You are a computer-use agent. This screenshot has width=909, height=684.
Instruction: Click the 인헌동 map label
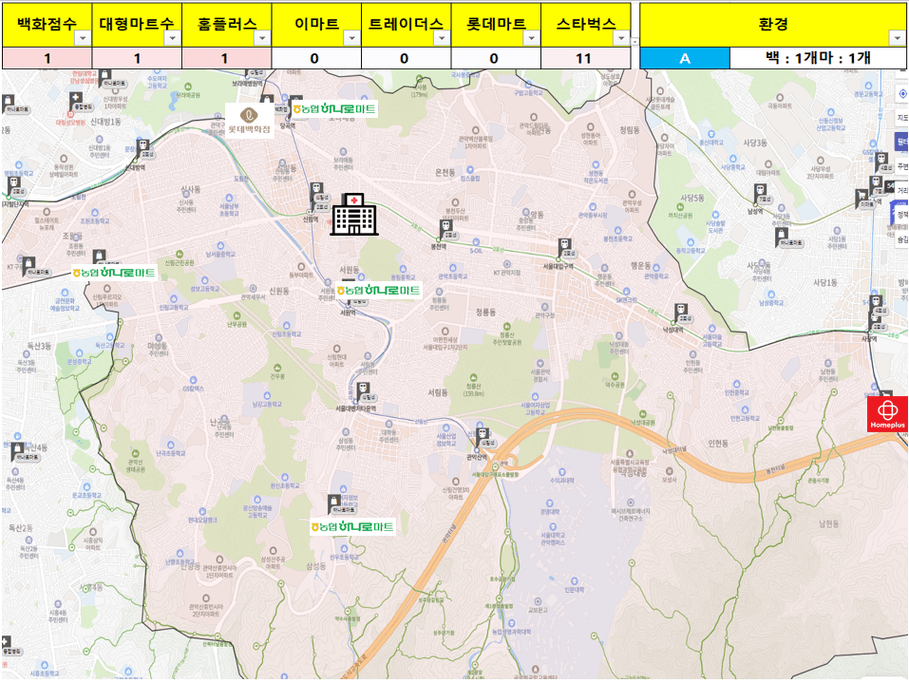tap(718, 443)
